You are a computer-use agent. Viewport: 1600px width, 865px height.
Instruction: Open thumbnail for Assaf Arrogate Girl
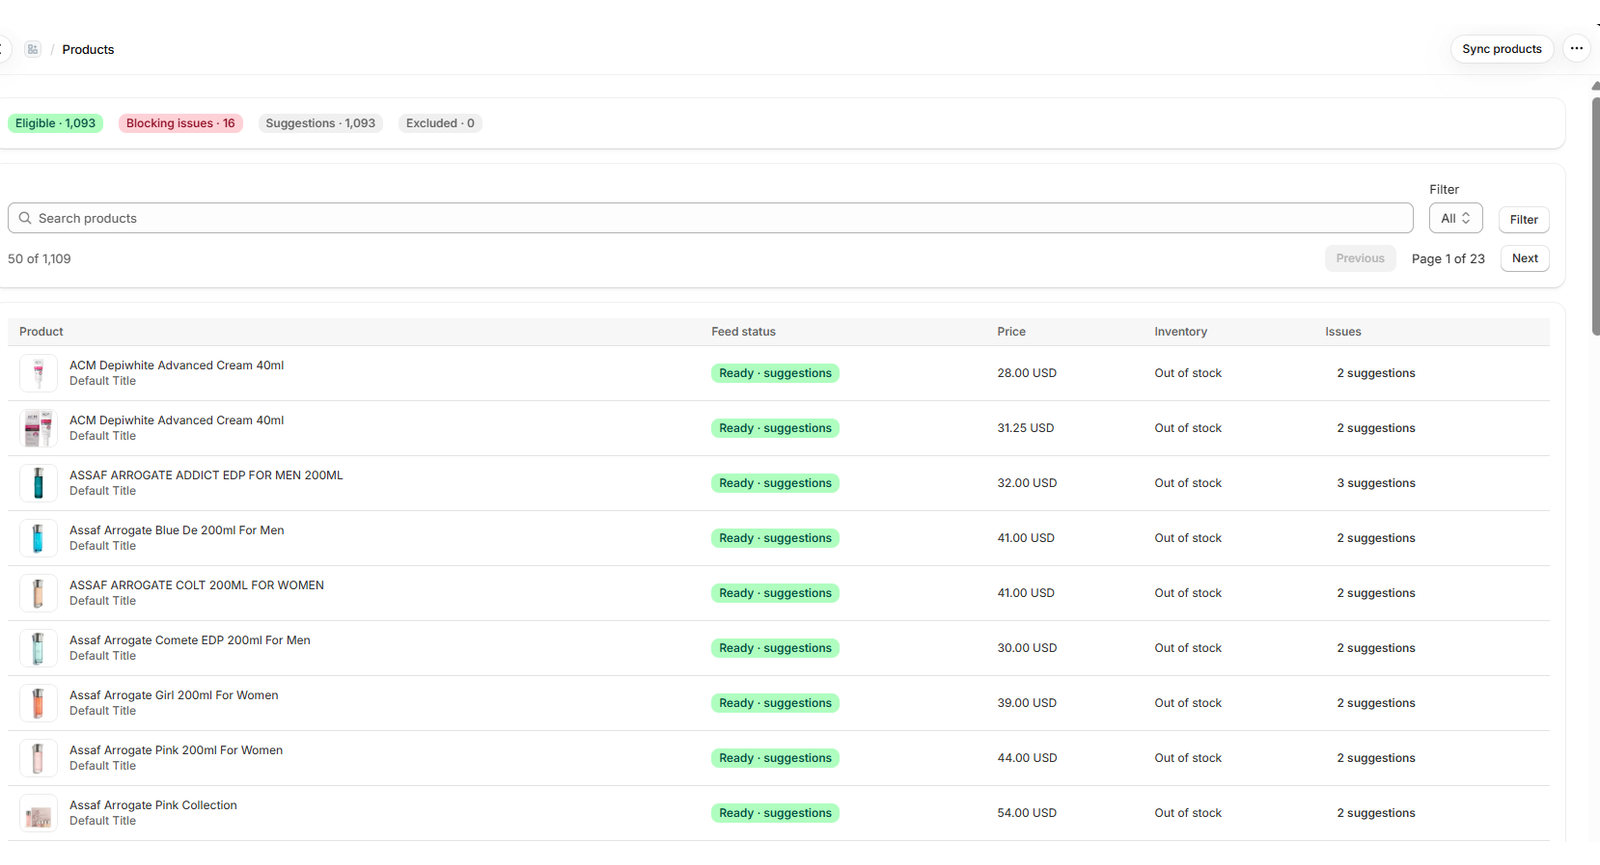tap(38, 703)
